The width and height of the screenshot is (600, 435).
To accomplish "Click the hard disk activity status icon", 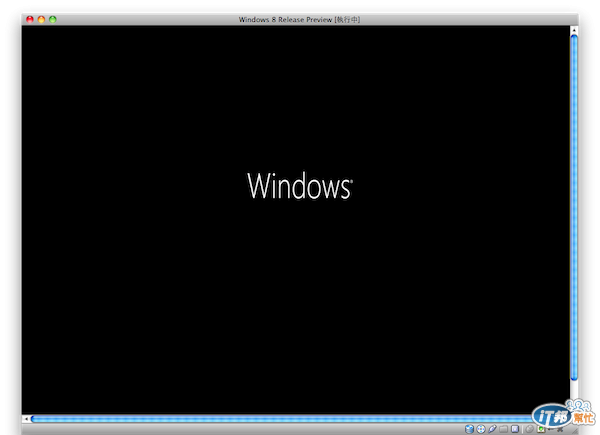I will point(470,429).
